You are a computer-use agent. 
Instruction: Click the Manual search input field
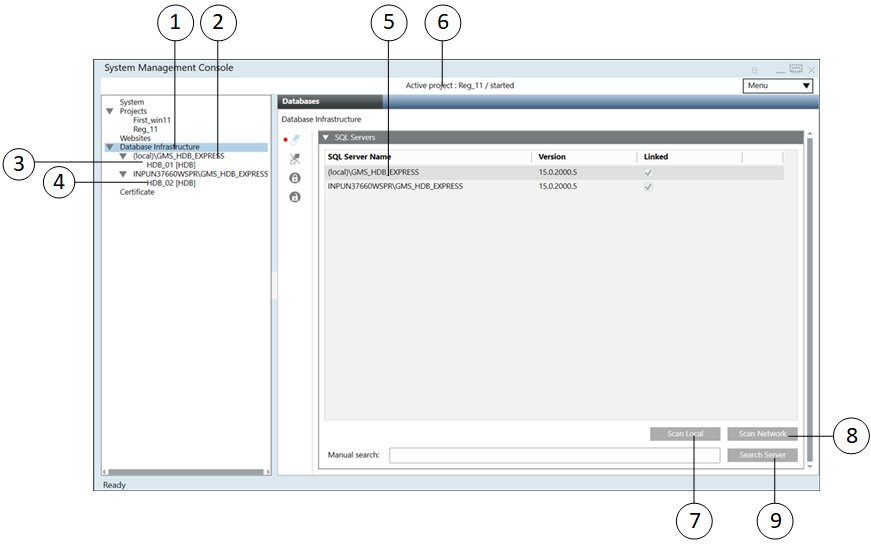pyautogui.click(x=554, y=456)
